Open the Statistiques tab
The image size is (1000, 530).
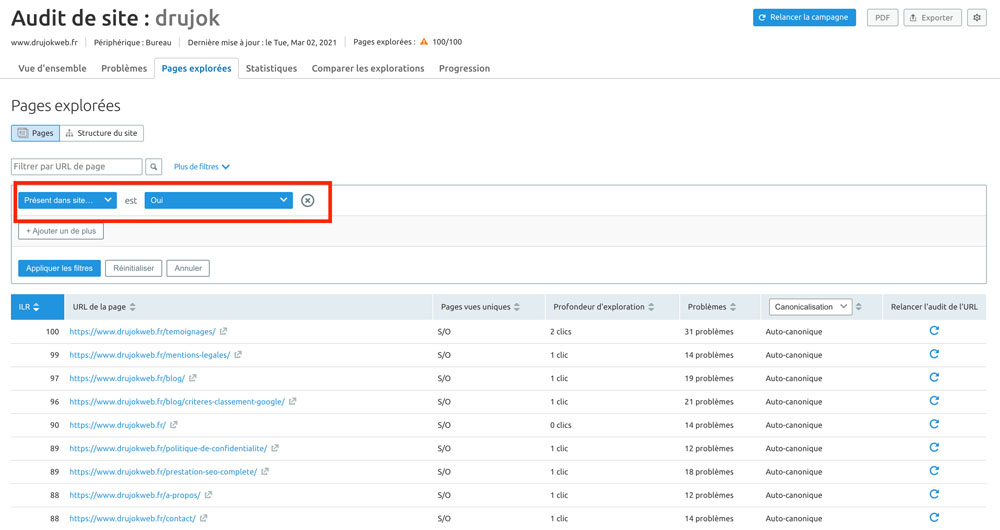tap(271, 68)
